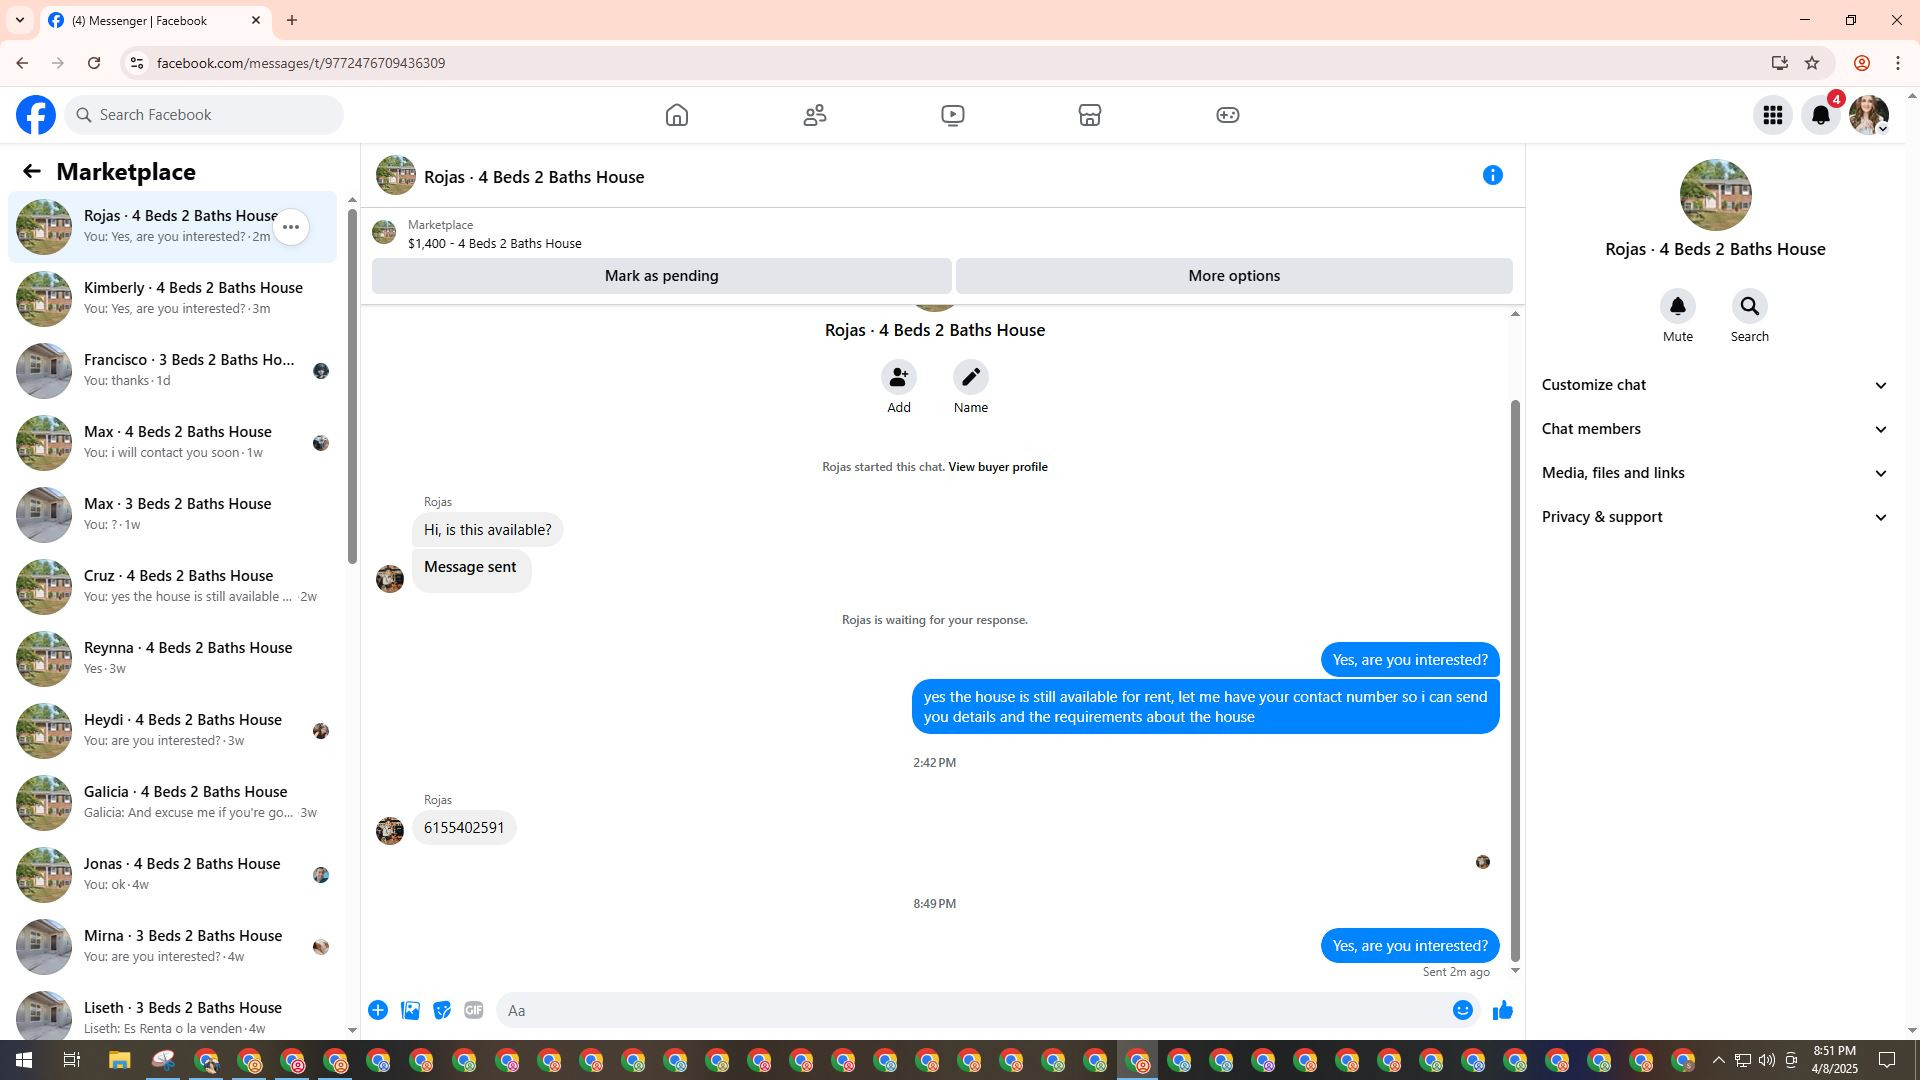The width and height of the screenshot is (1920, 1080).
Task: Open the Marketplace storefront icon
Action: pyautogui.click(x=1089, y=115)
